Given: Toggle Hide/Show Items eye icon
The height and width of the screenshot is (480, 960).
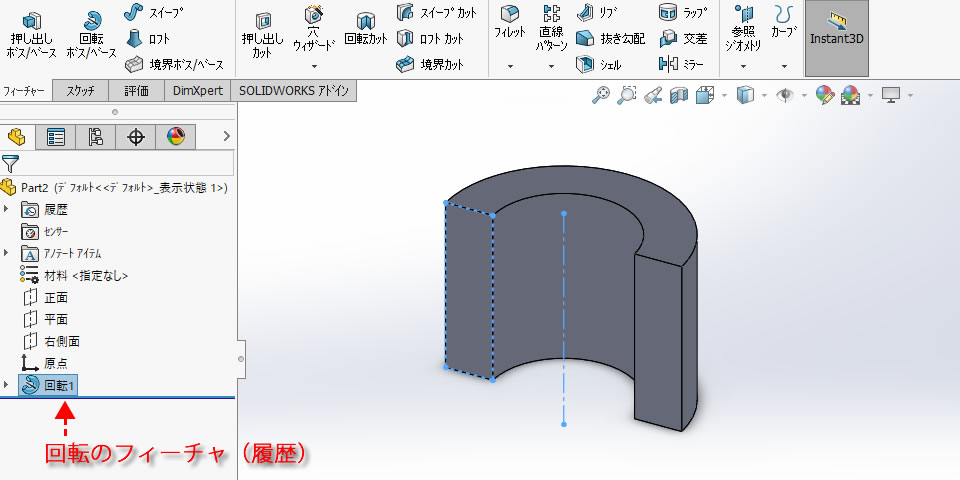Looking at the screenshot, I should [x=786, y=95].
